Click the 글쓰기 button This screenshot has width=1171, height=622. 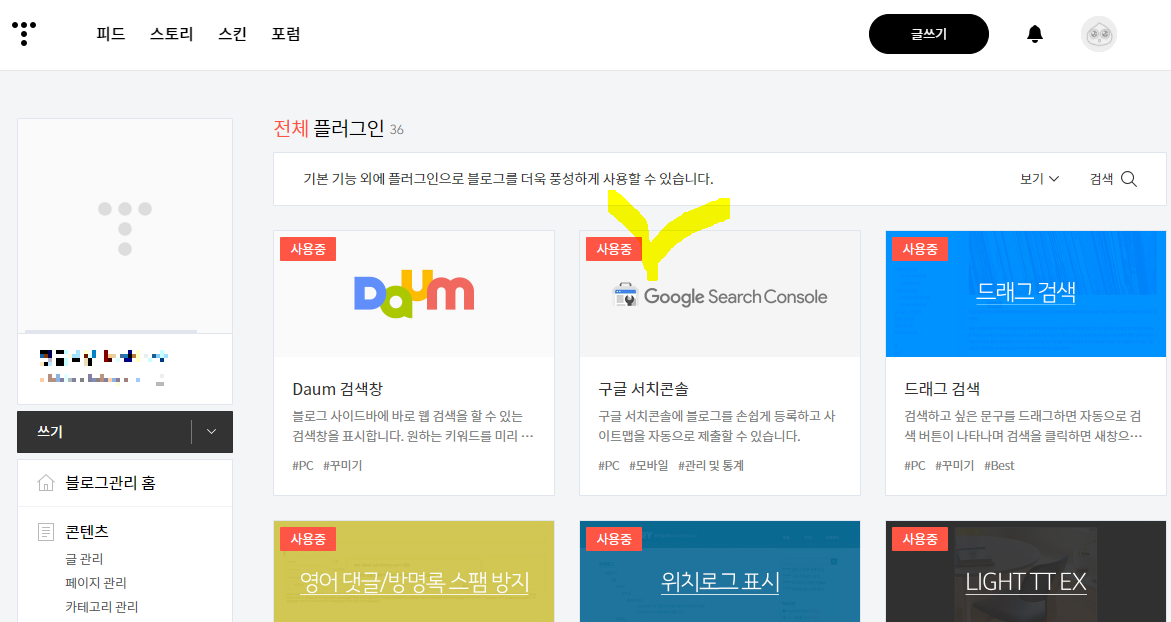click(x=928, y=34)
